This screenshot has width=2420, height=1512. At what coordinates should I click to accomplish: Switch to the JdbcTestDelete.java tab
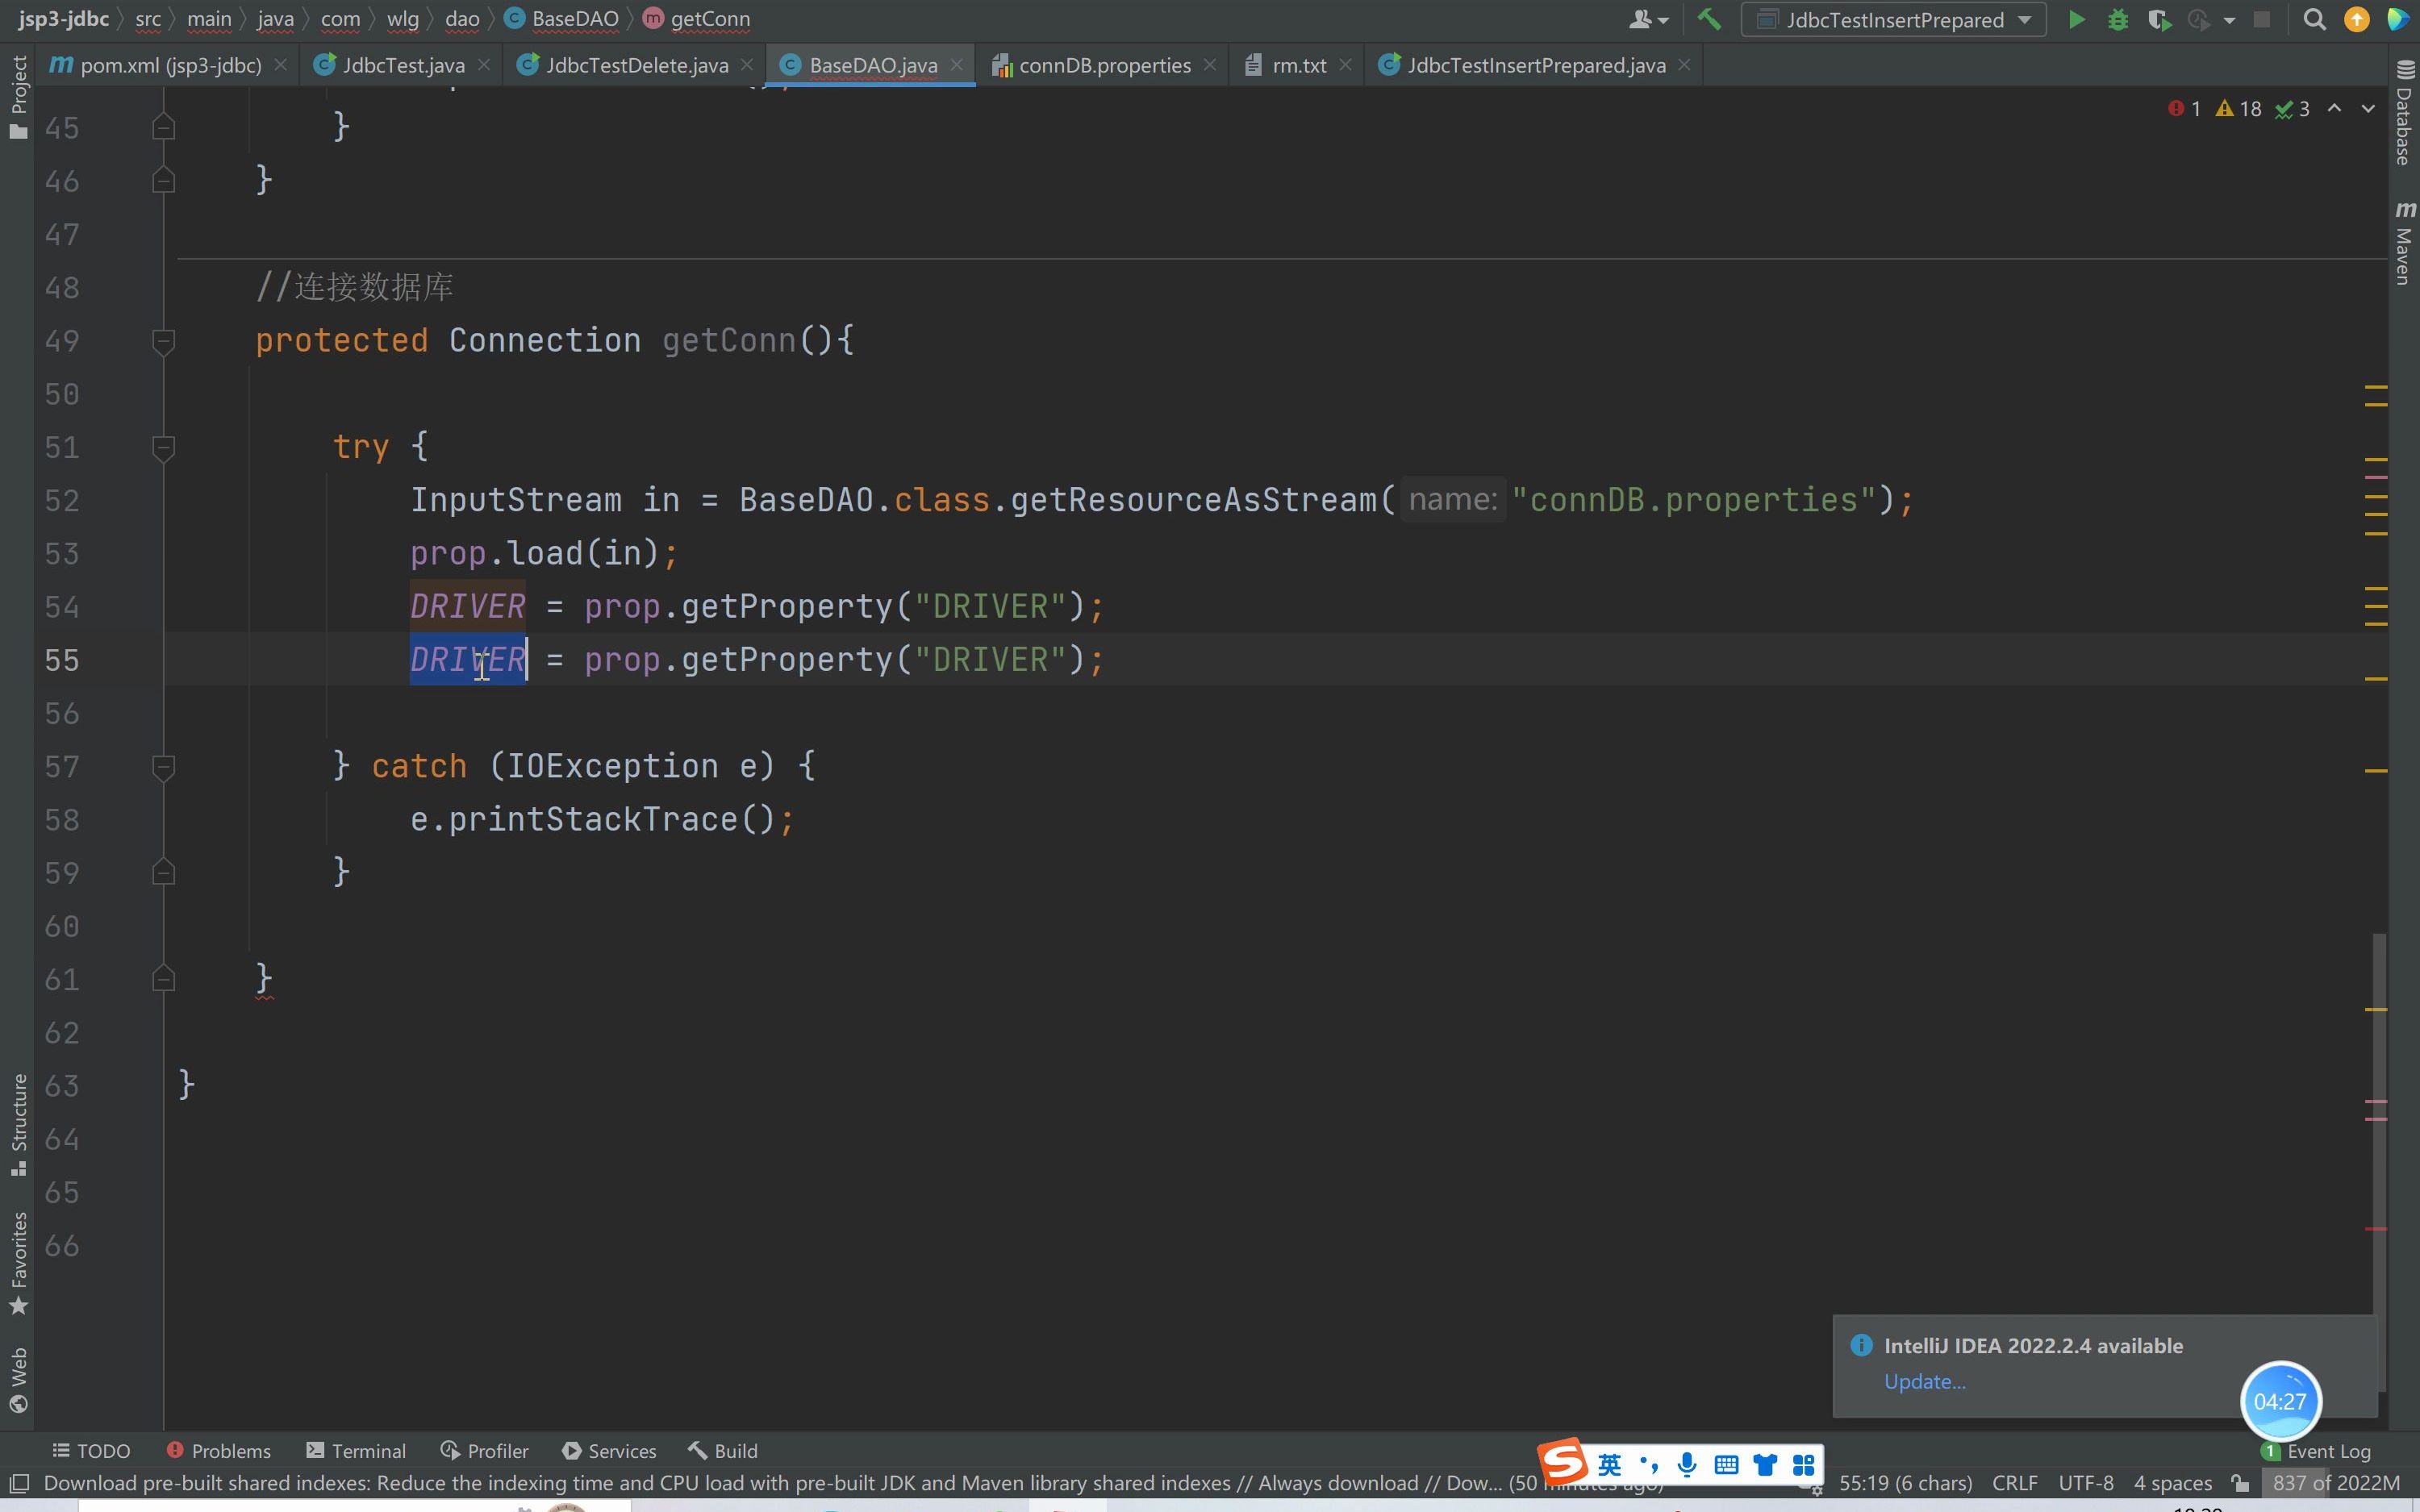coord(636,66)
